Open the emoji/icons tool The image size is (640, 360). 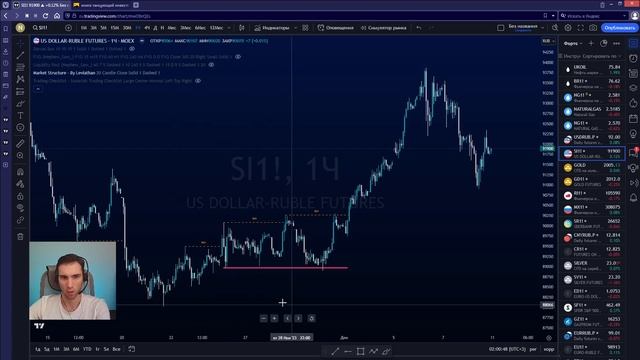[20, 128]
